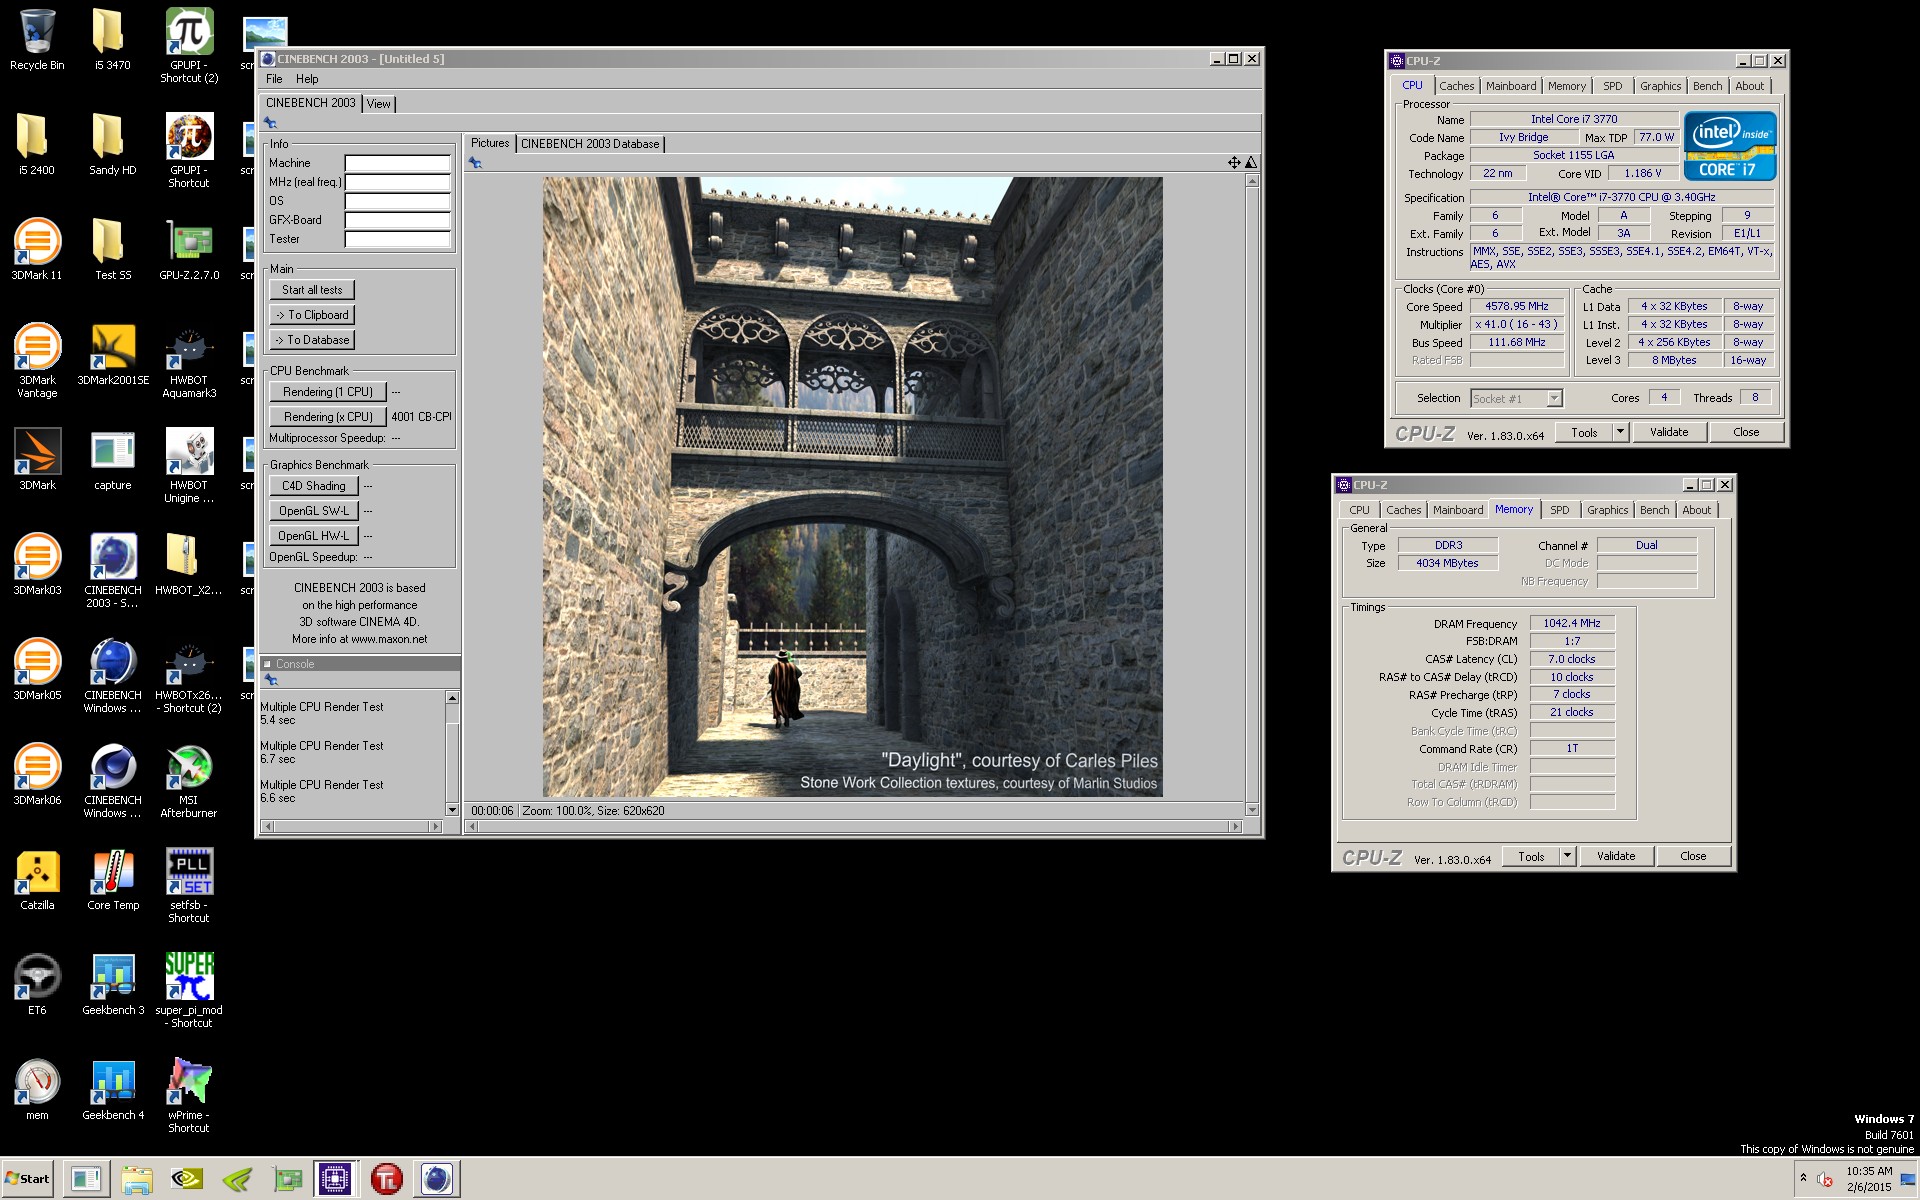The height and width of the screenshot is (1200, 1920).
Task: Select the Pictures tab
Action: click(490, 143)
